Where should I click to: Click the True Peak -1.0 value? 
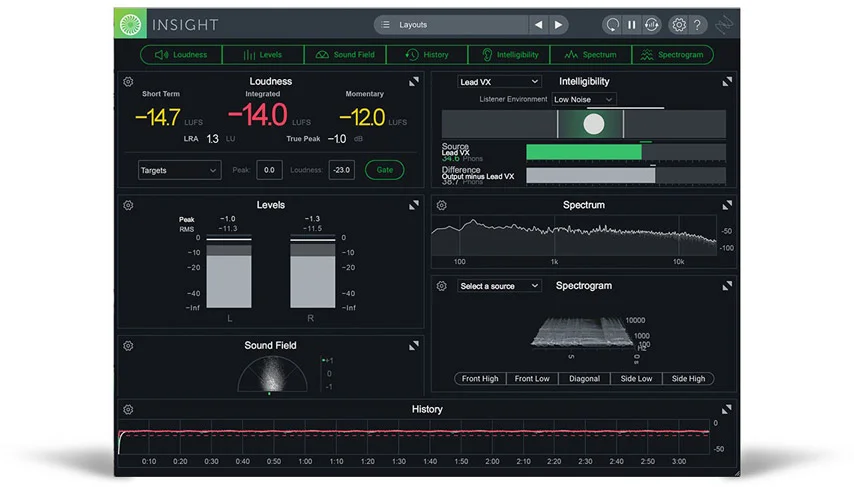tap(337, 139)
